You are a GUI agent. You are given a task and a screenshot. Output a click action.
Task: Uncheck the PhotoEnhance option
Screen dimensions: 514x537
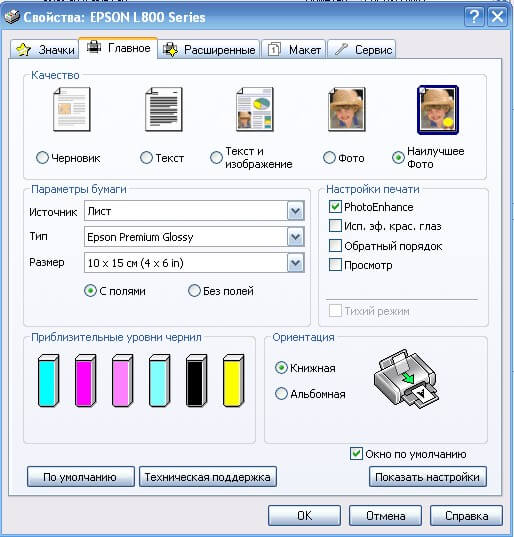point(335,207)
